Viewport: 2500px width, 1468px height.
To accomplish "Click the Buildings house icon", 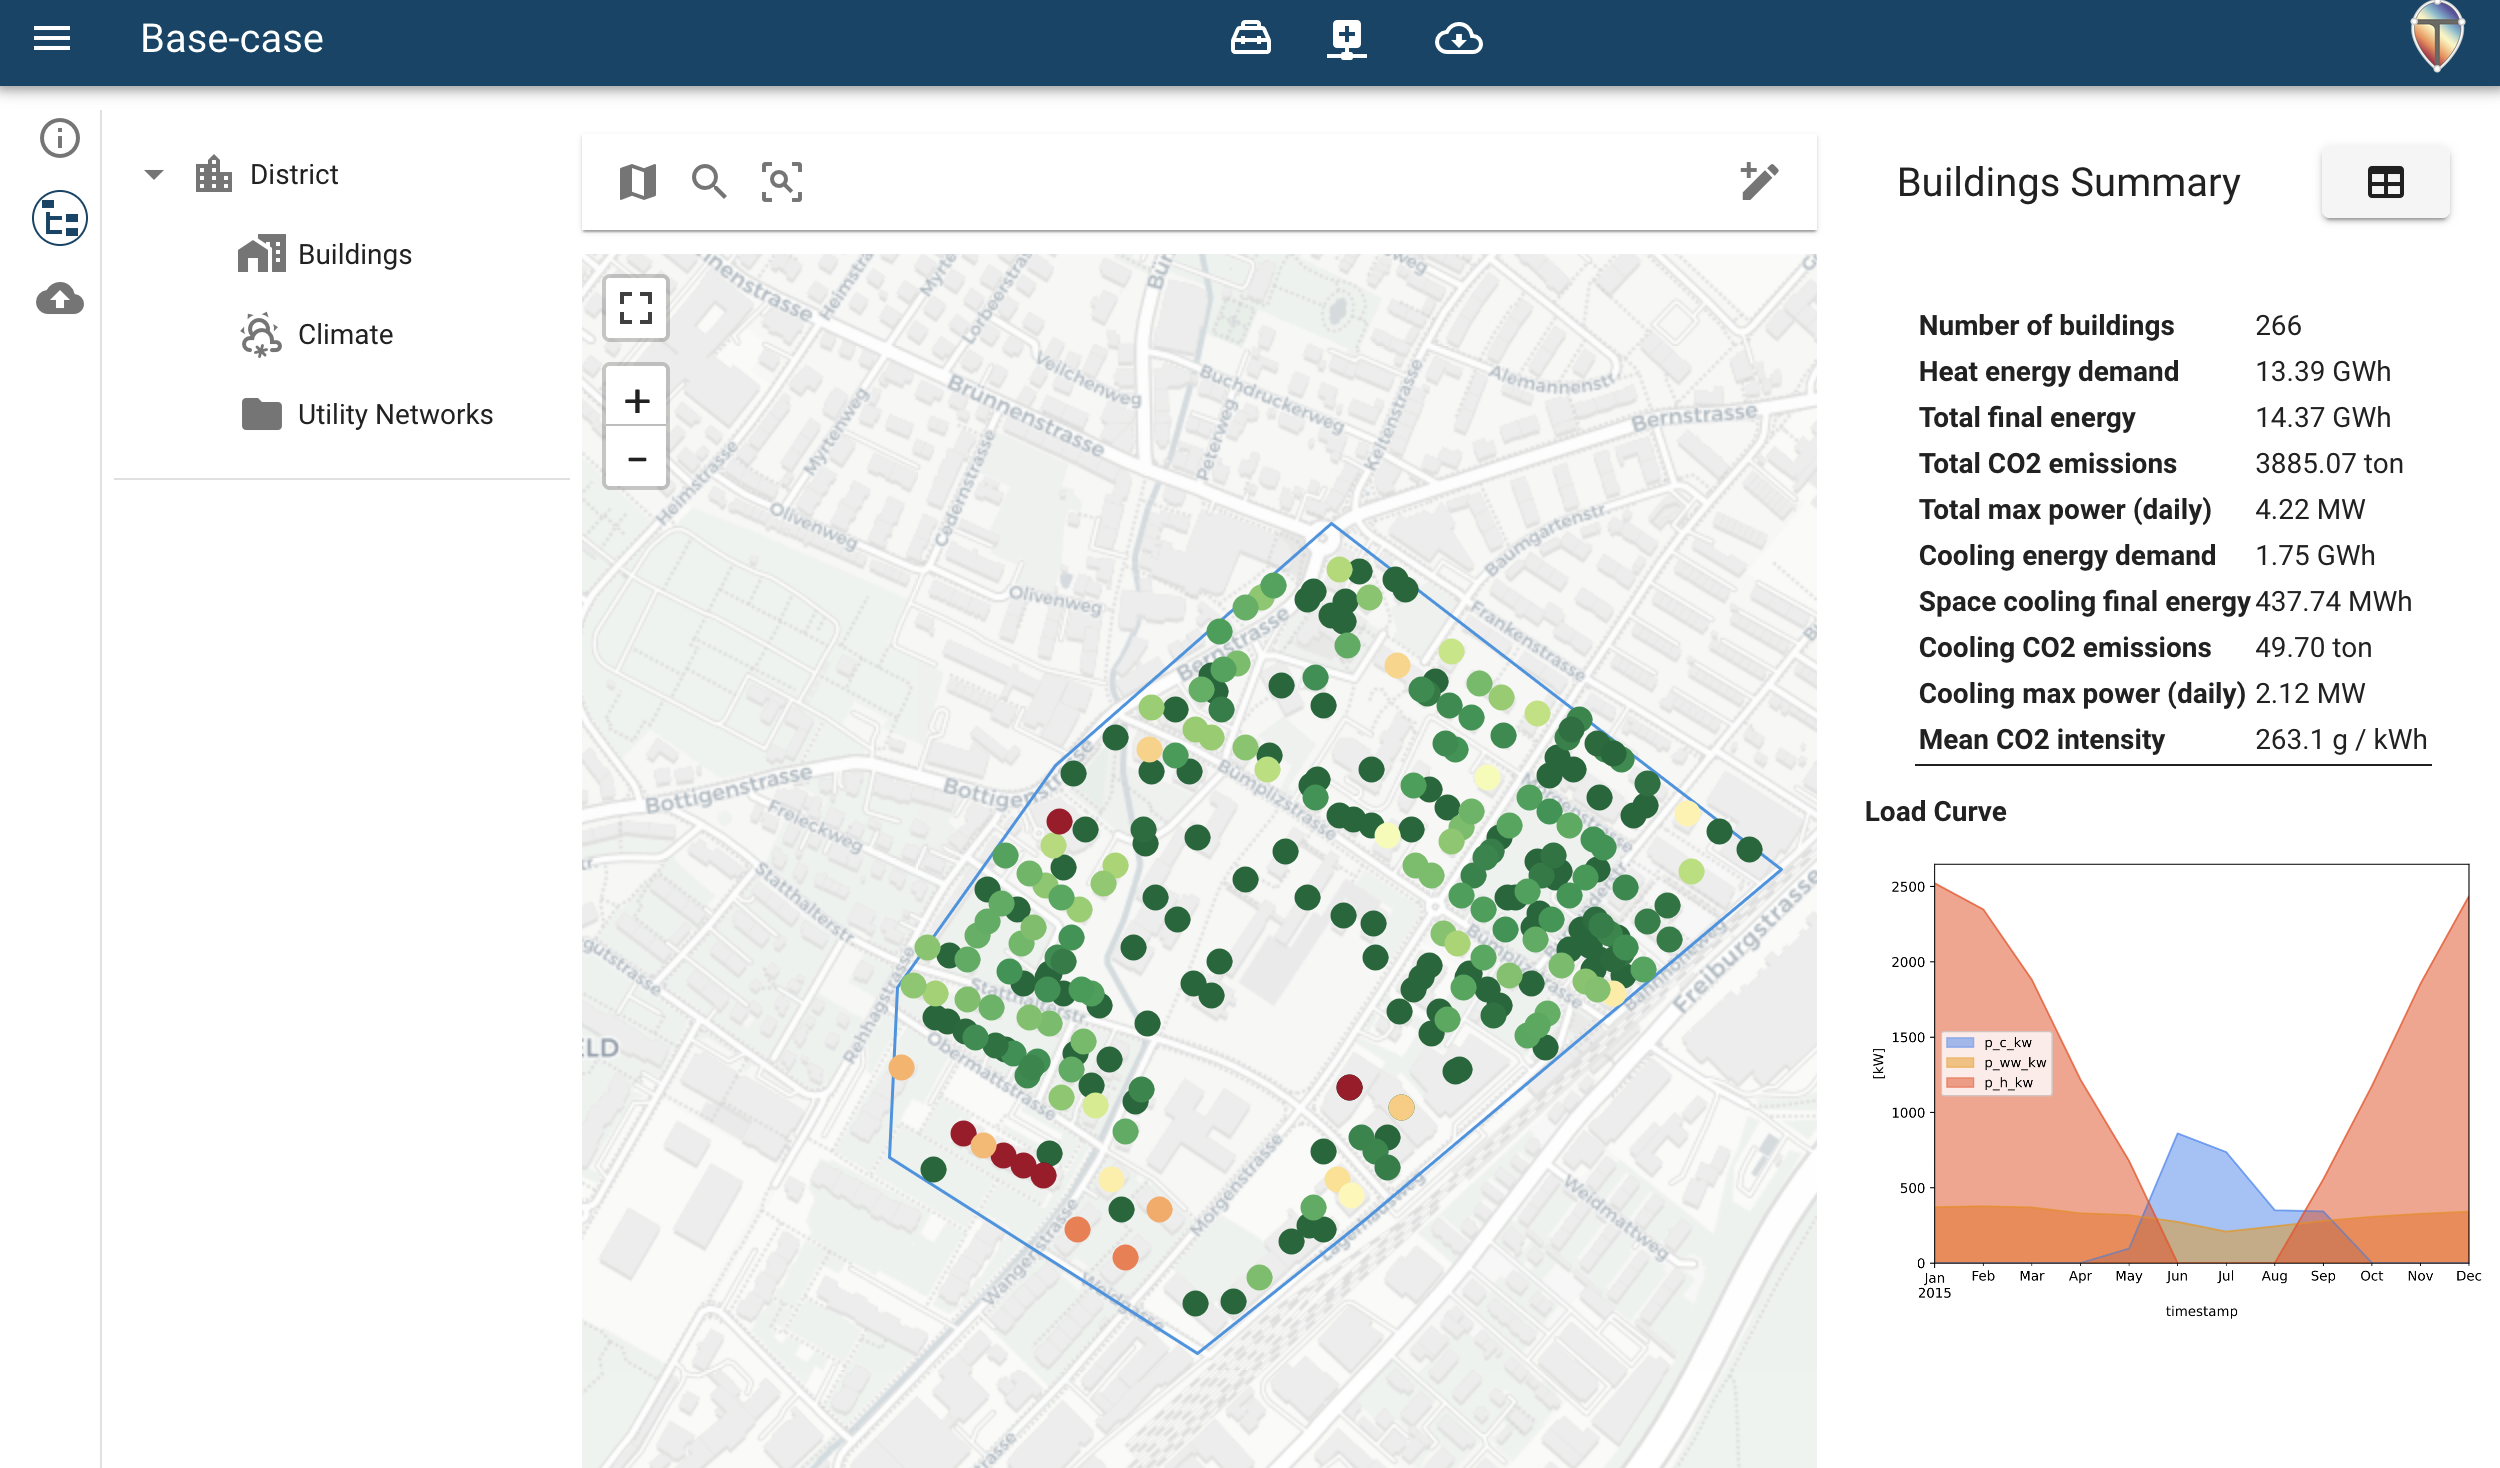I will click(x=261, y=254).
